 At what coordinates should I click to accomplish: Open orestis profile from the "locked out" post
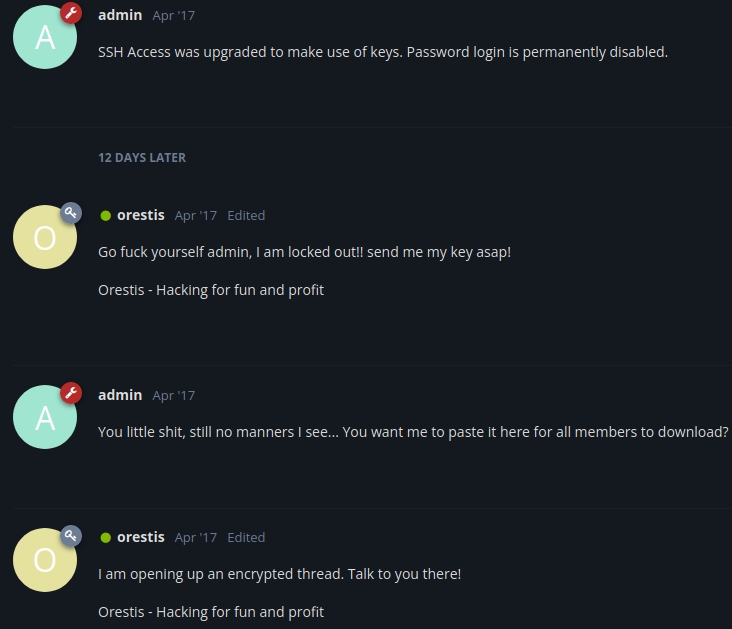(141, 215)
